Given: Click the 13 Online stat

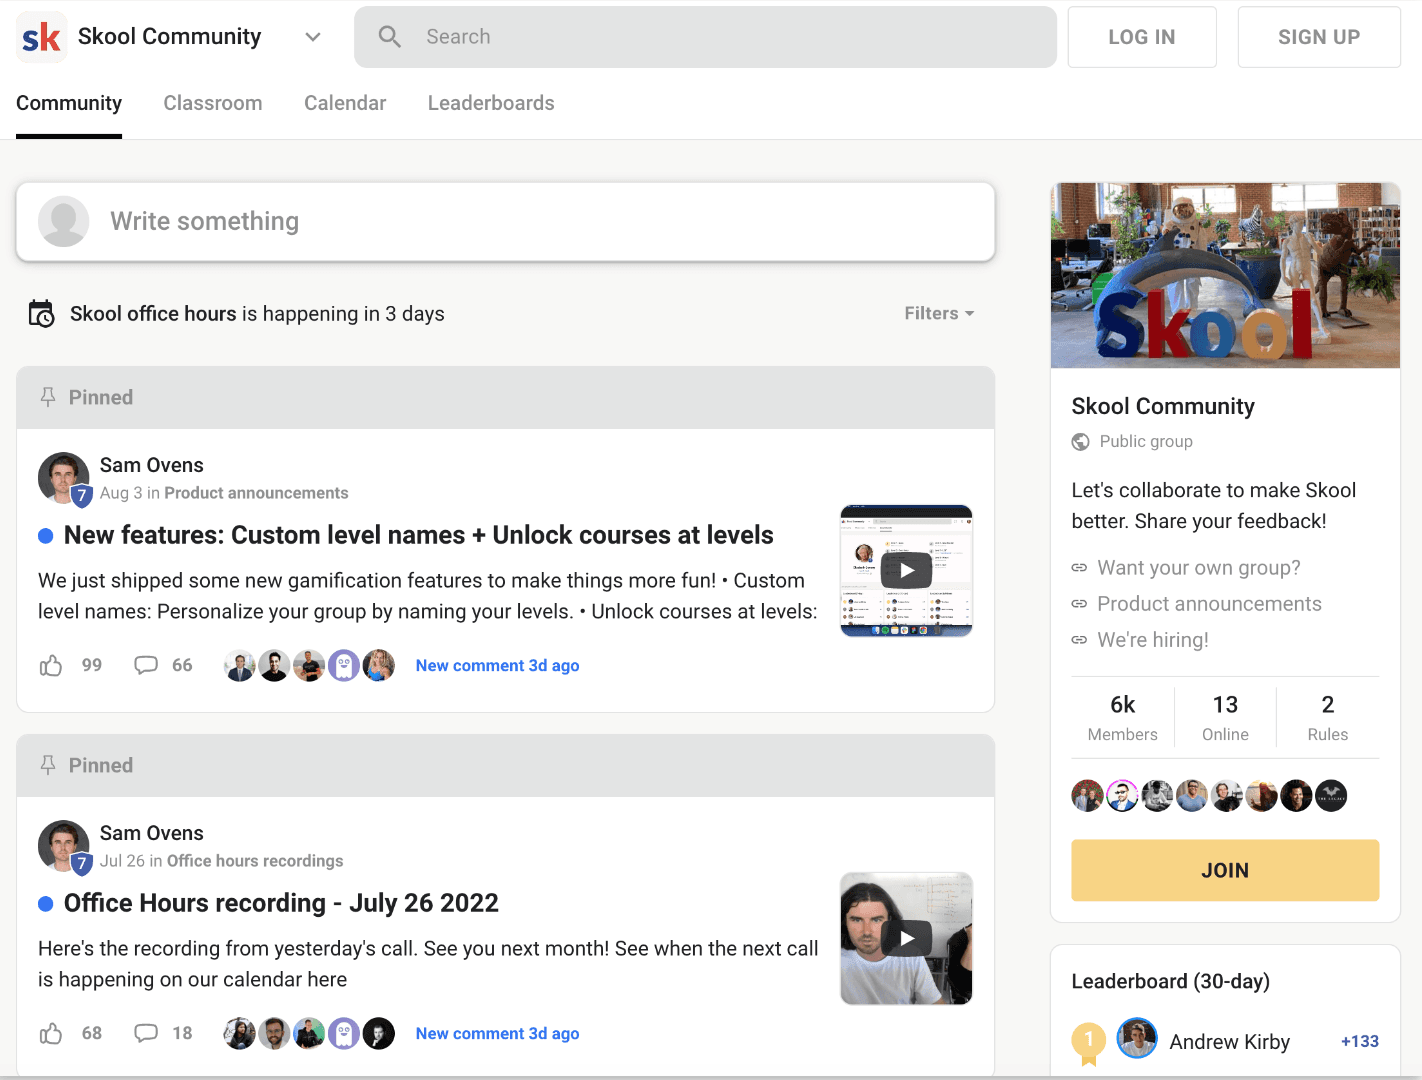Looking at the screenshot, I should [x=1226, y=717].
